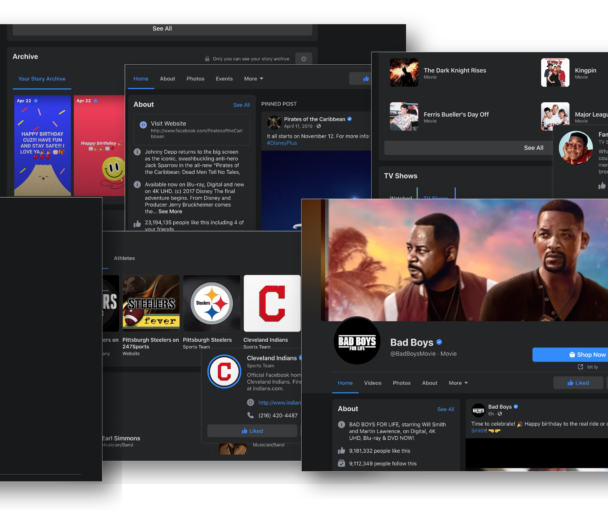This screenshot has width=608, height=510.
Task: Open Visit Website link on Pirates page
Action: point(169,123)
